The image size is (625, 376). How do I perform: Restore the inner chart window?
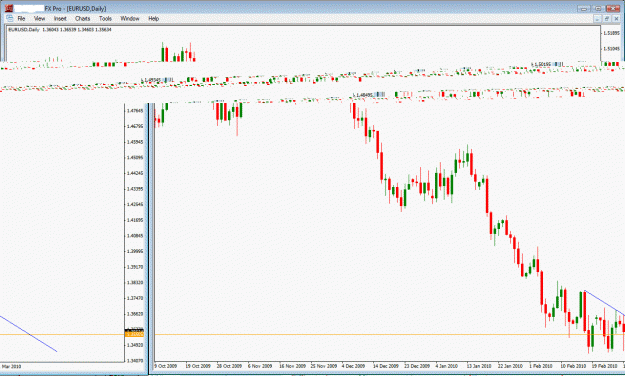(607, 19)
